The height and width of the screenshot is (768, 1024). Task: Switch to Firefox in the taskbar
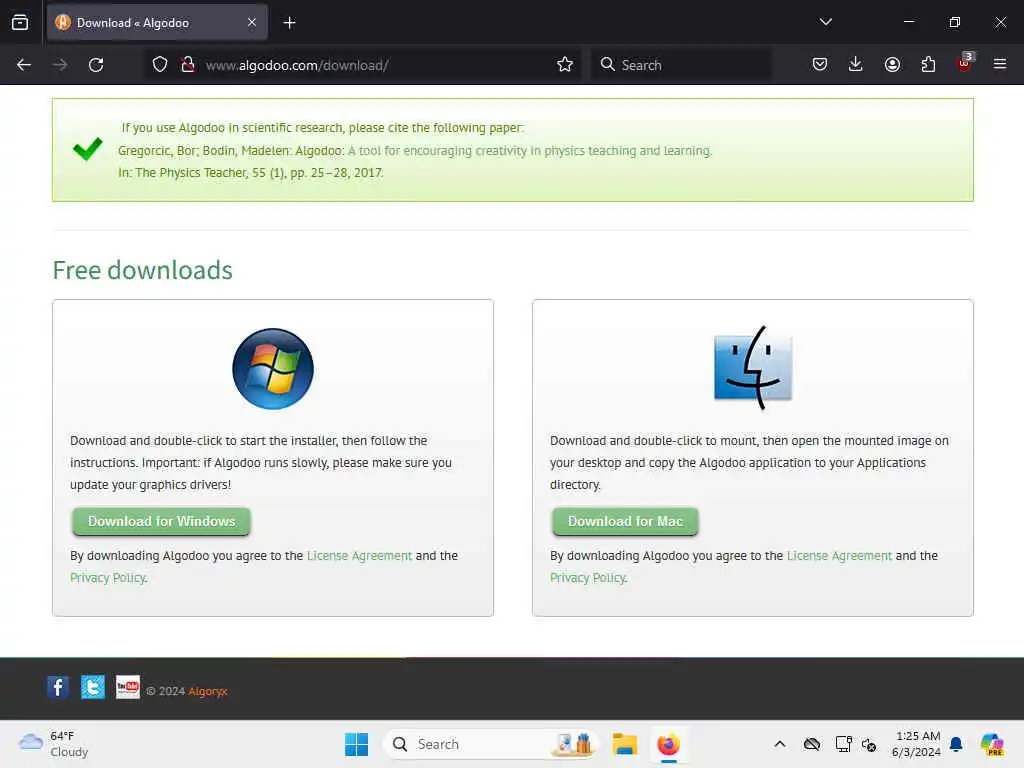[669, 744]
